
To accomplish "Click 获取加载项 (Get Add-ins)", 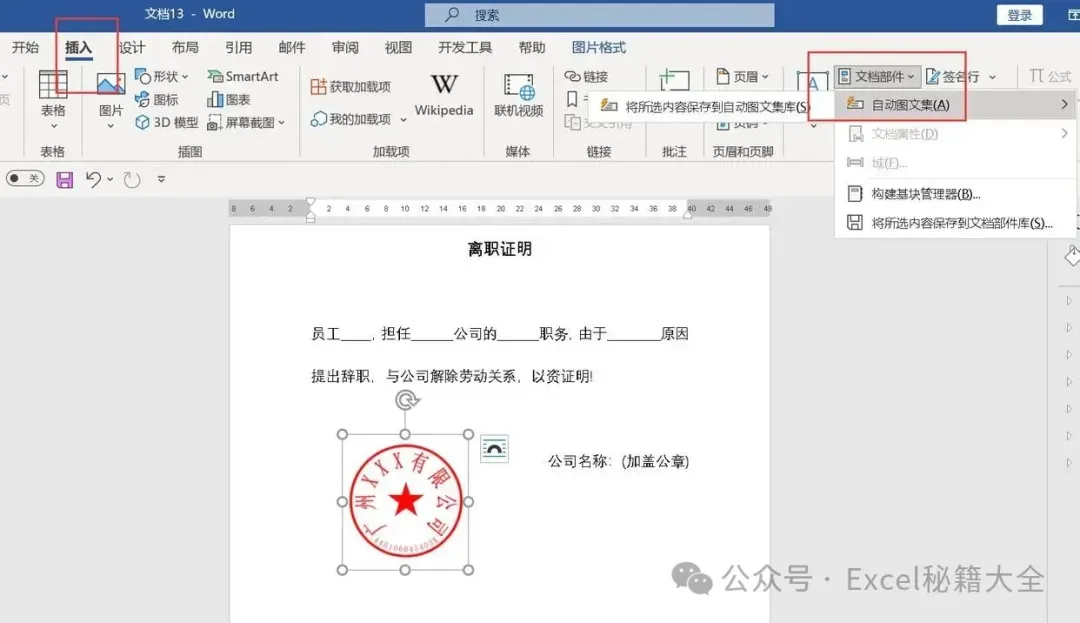I will 351,87.
